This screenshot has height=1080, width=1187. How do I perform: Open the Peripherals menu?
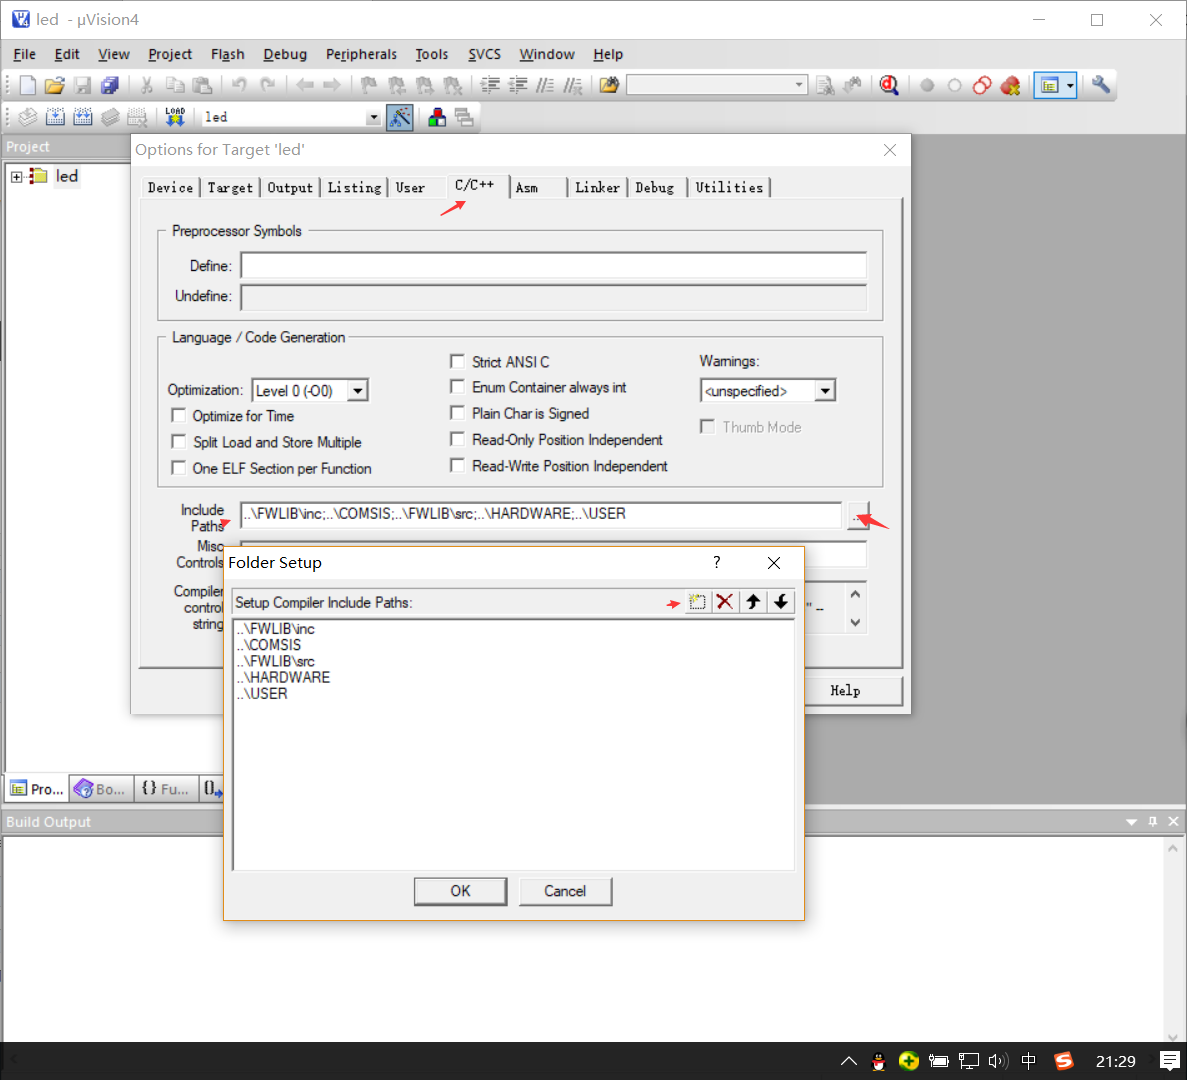[361, 54]
